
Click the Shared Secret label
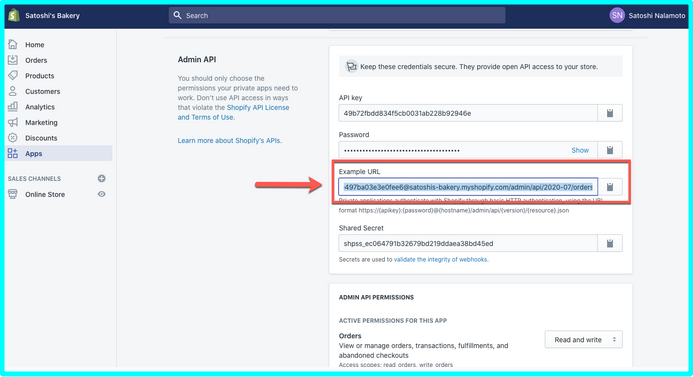[361, 228]
